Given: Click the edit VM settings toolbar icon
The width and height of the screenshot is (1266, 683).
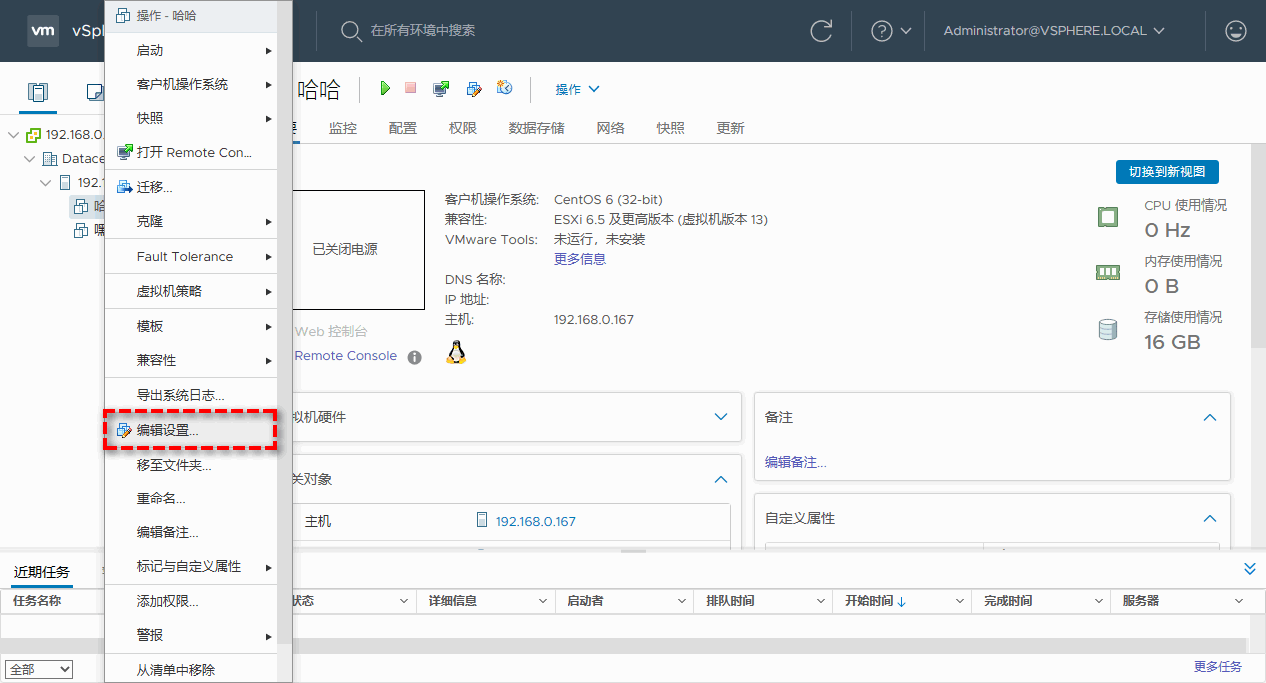Looking at the screenshot, I should (x=474, y=89).
